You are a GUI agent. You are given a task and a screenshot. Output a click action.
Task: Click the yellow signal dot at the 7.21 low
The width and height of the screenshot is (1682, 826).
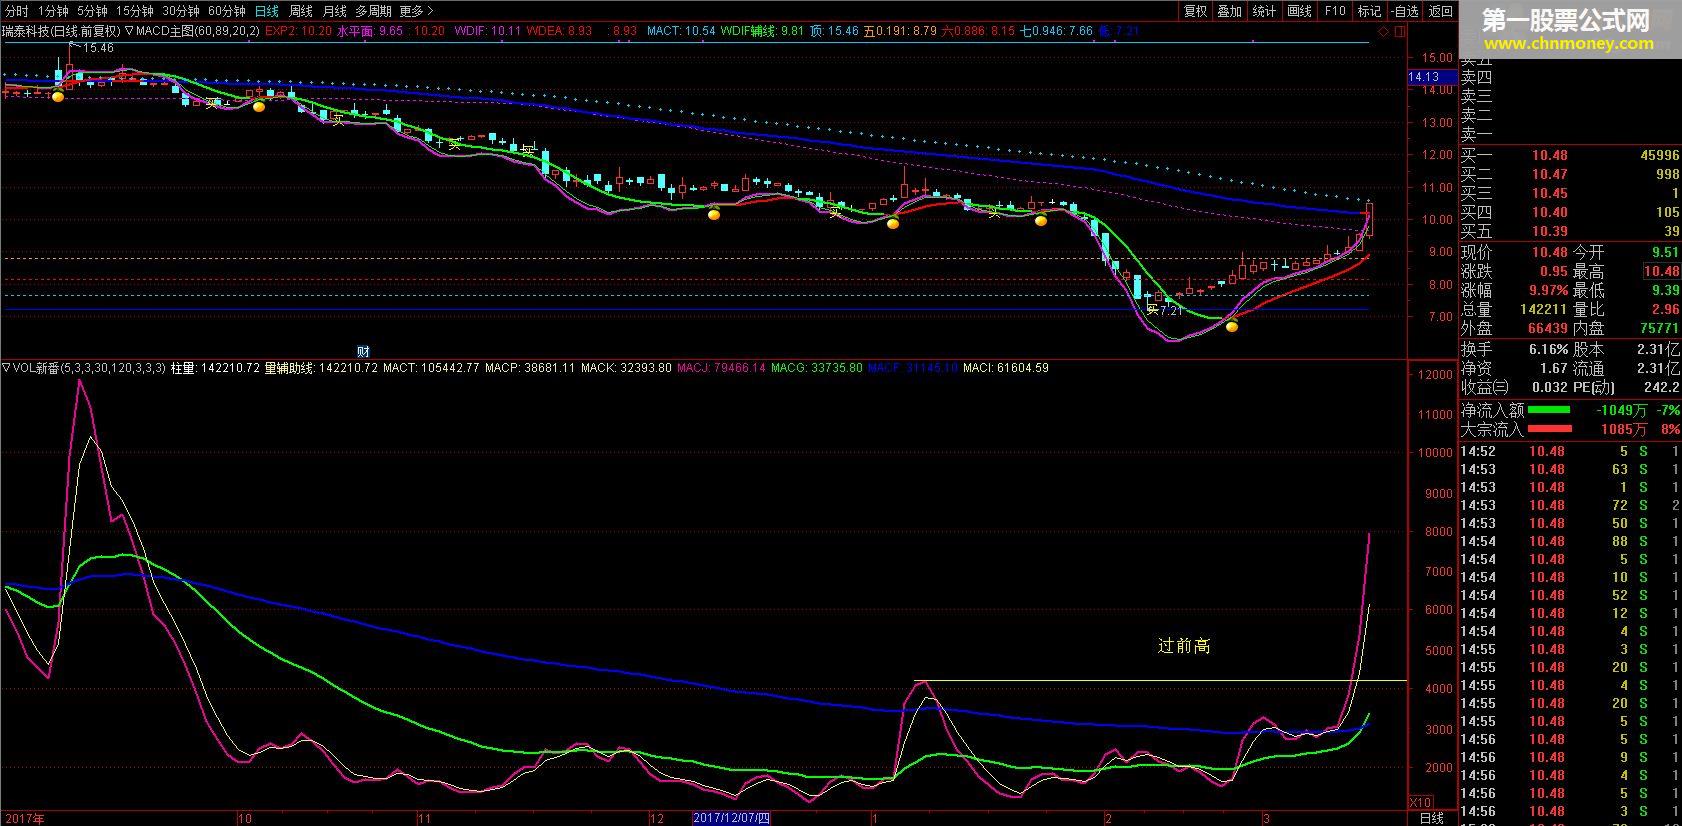click(1232, 325)
